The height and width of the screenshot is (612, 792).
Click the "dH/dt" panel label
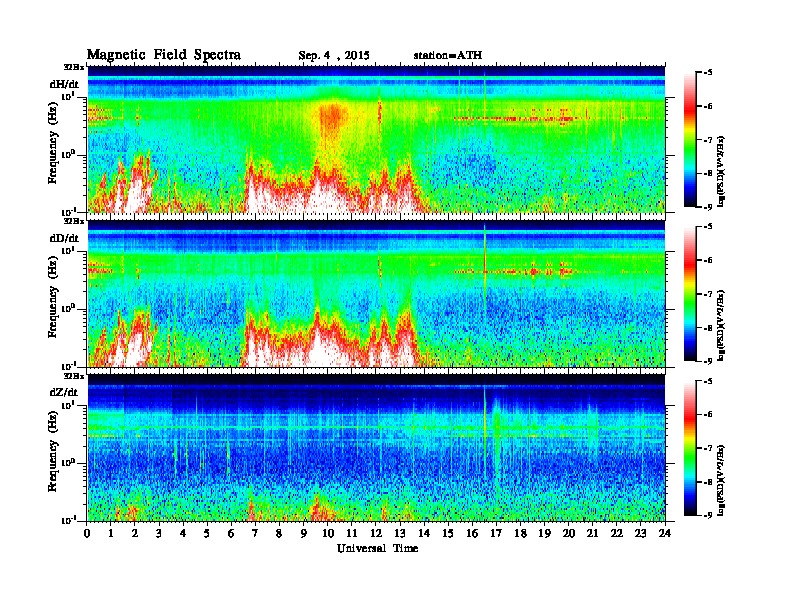pos(64,84)
